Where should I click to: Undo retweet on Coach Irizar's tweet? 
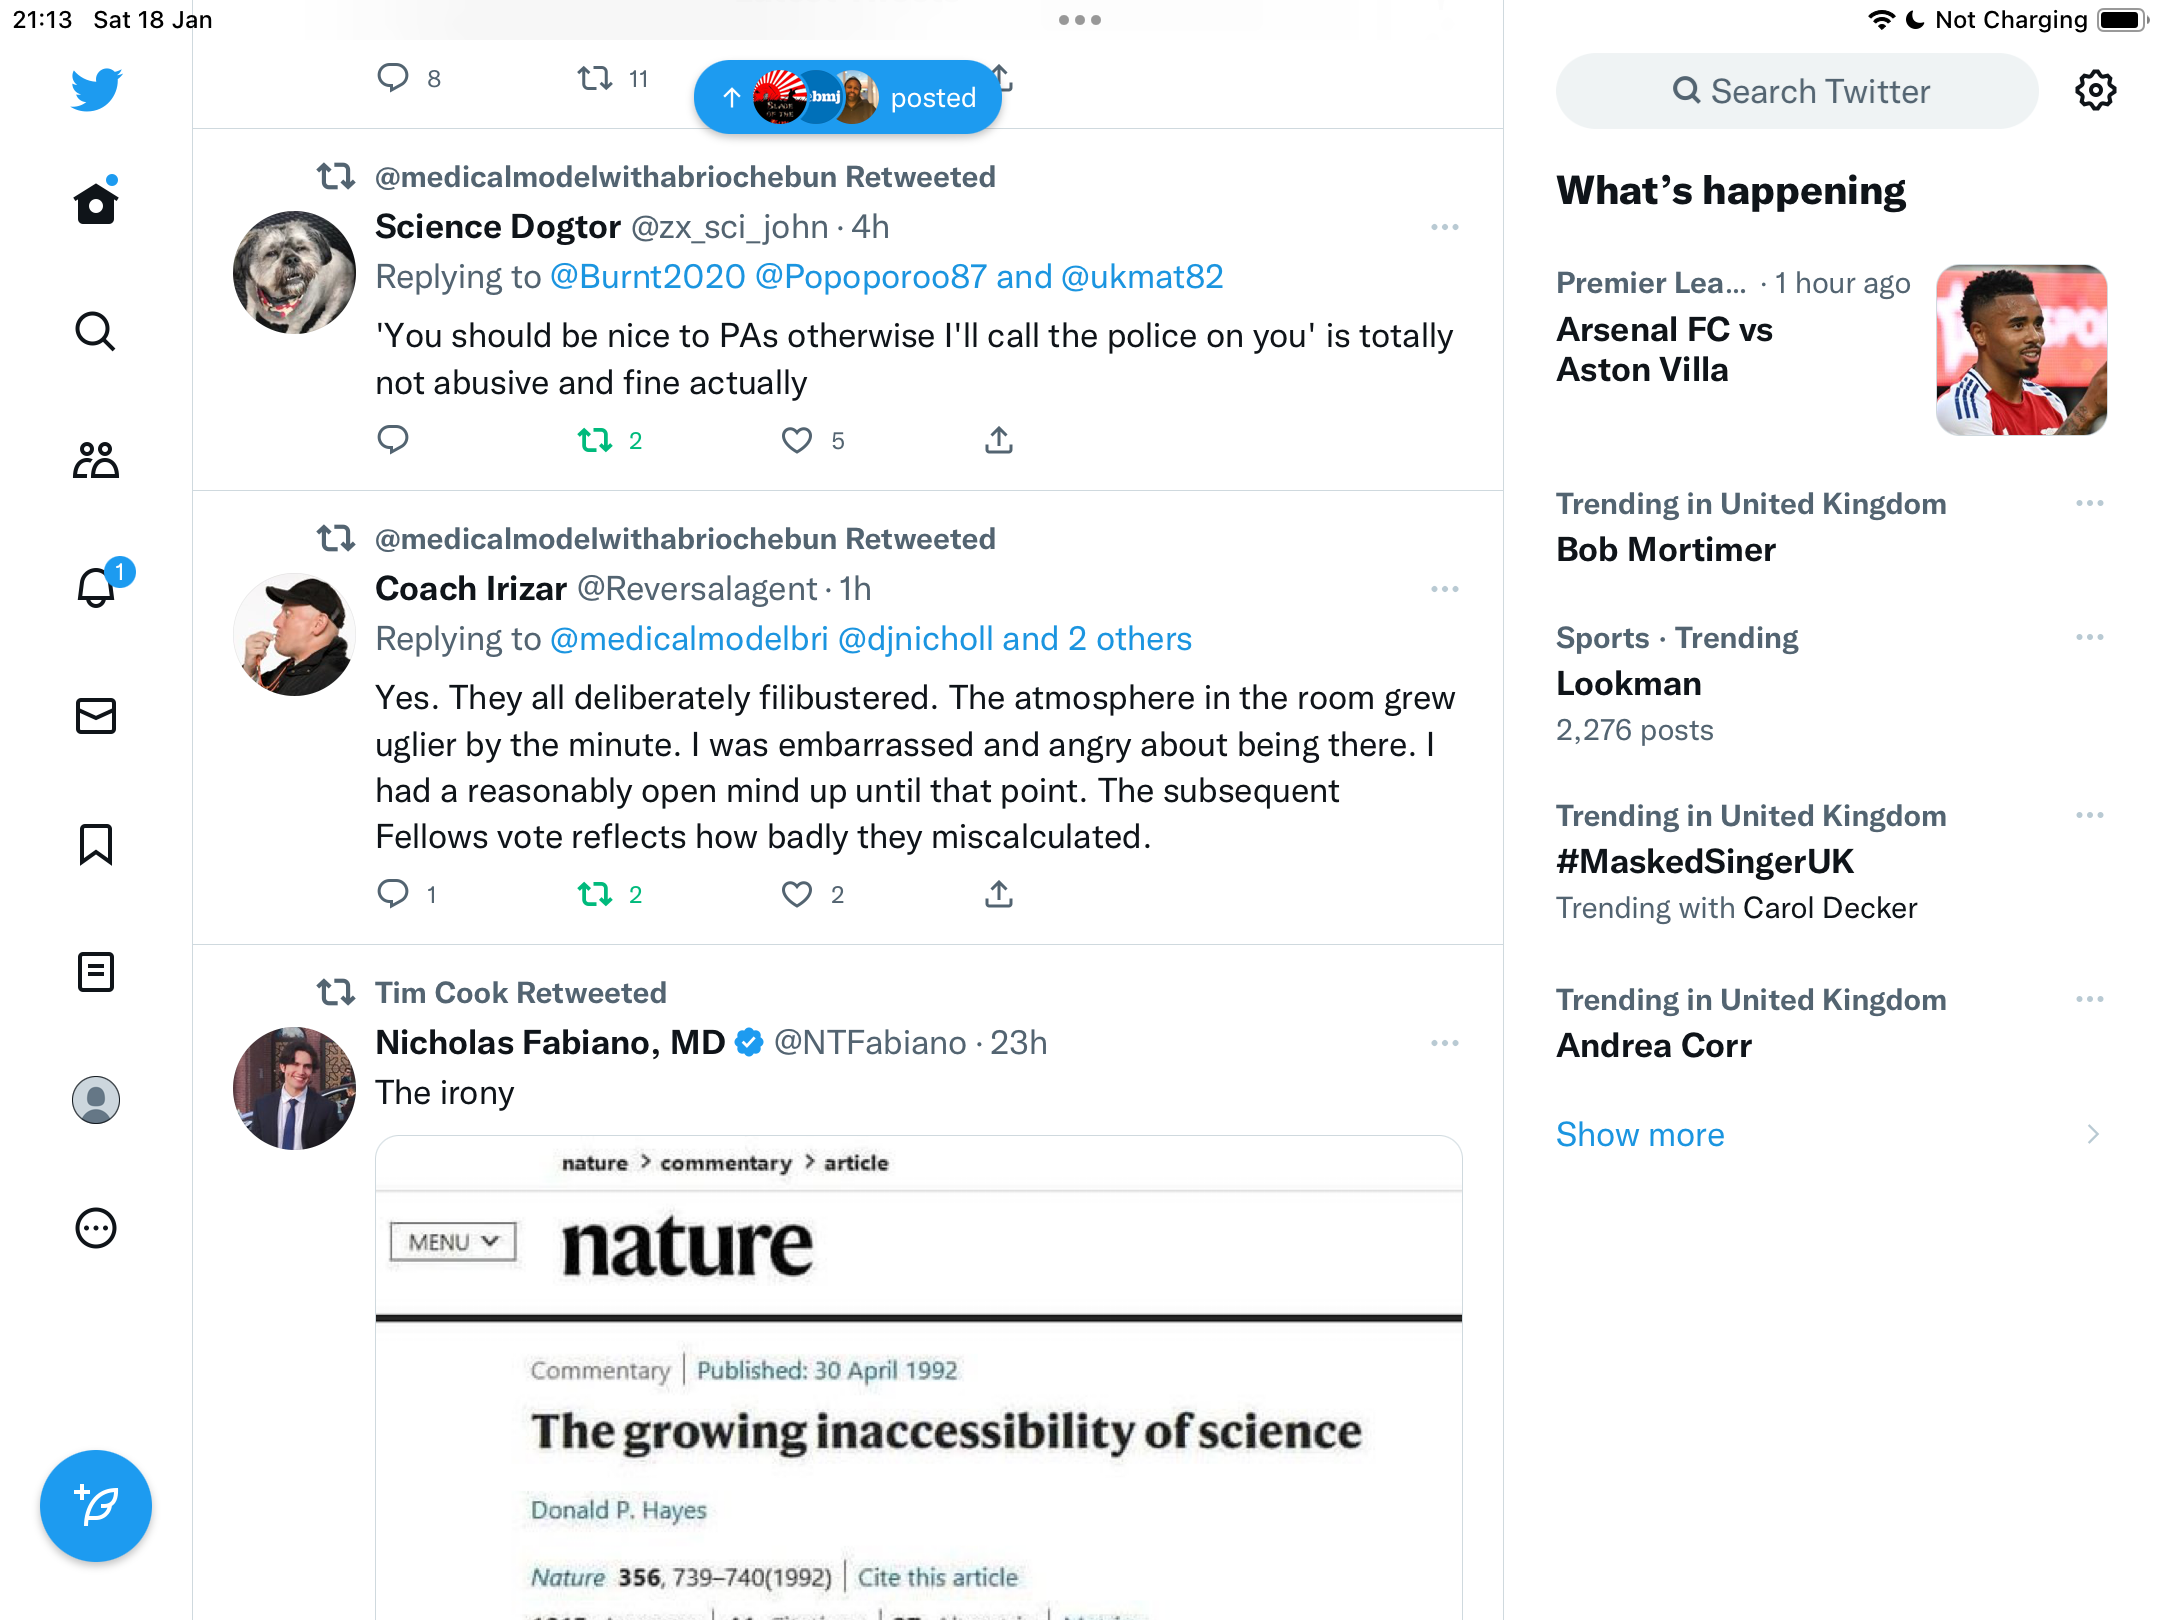(x=595, y=894)
